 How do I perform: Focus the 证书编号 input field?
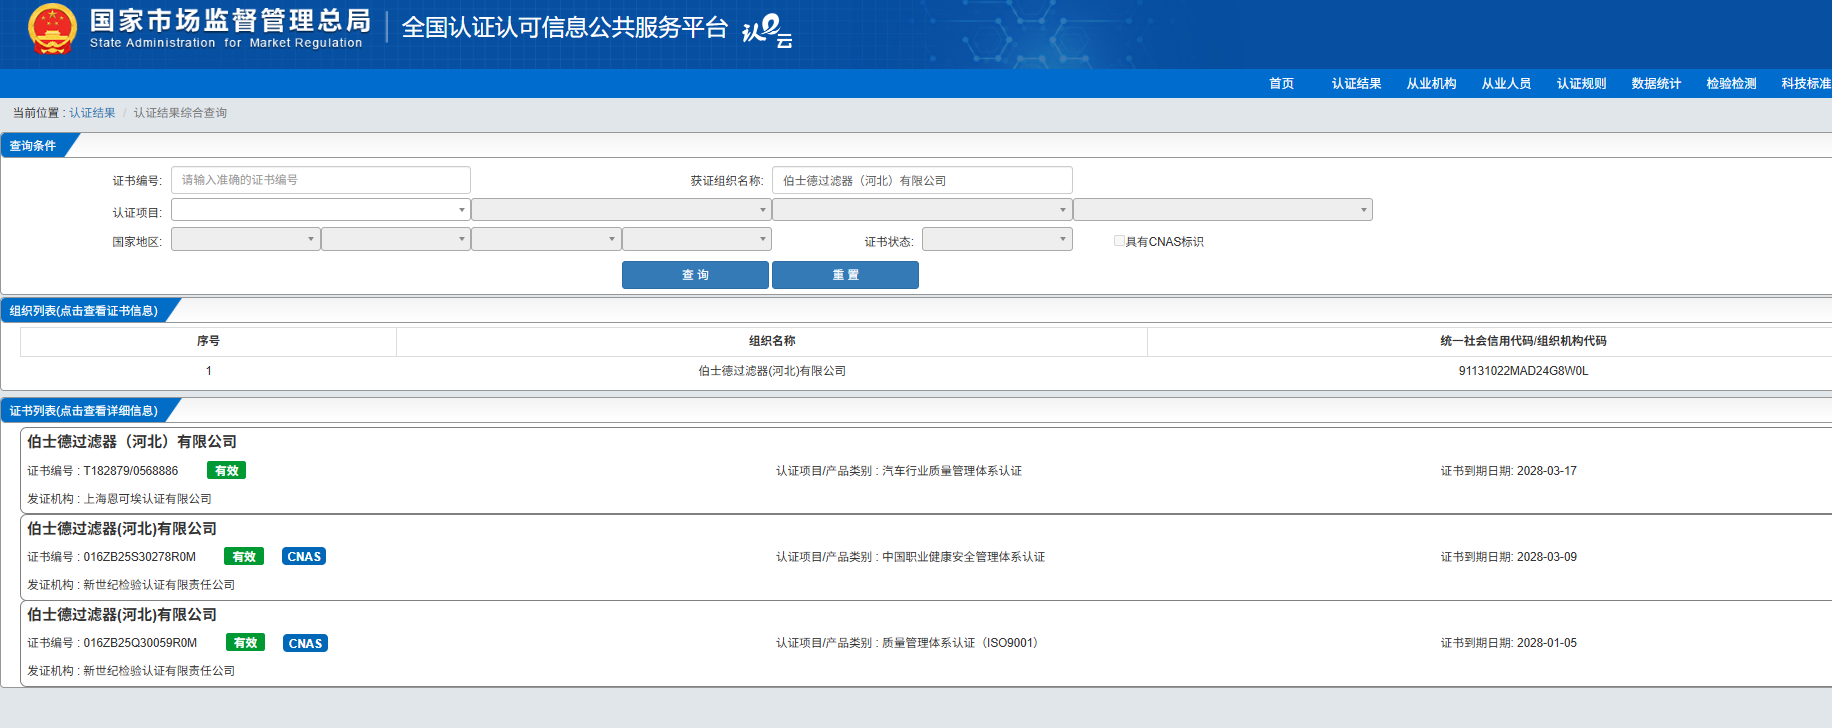(x=320, y=180)
